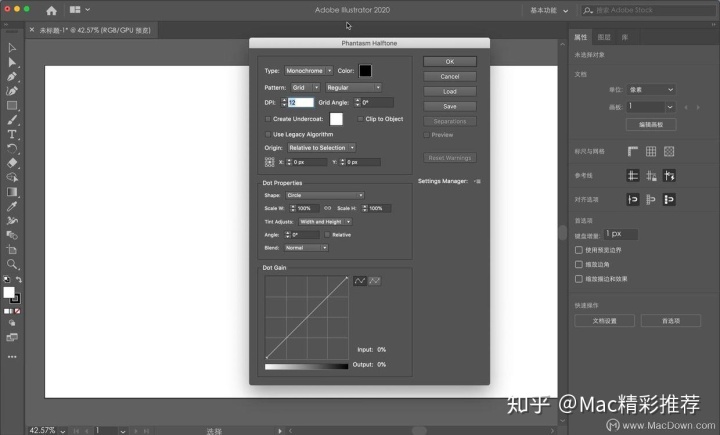This screenshot has width=720, height=435.
Task: Open the Edit Toolbar three dots
Action: pyautogui.click(x=12, y=356)
